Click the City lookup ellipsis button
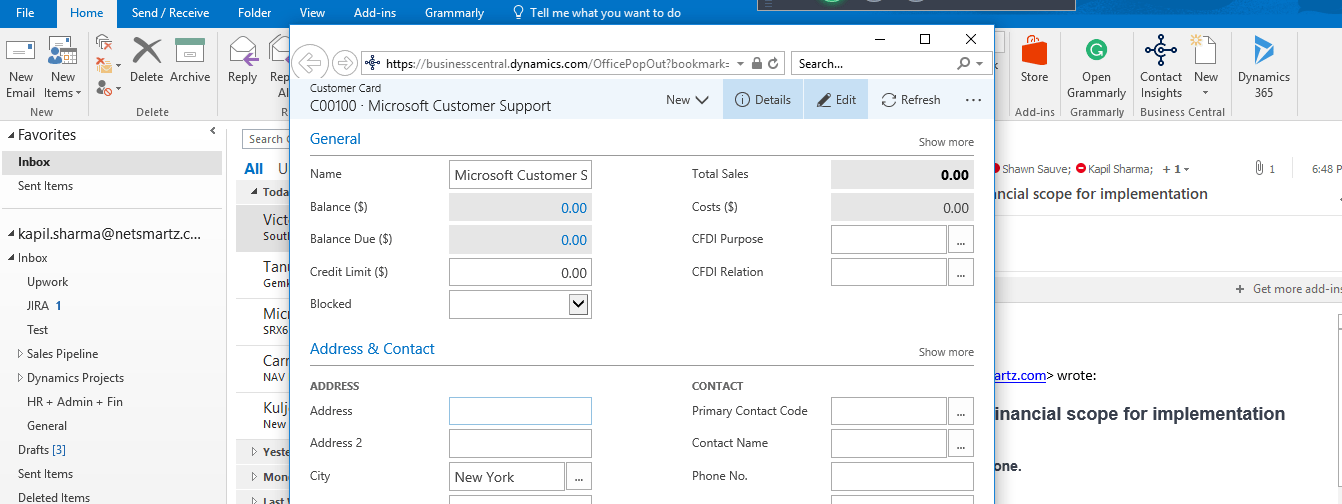Screen dimensions: 1342x504 (x=579, y=477)
